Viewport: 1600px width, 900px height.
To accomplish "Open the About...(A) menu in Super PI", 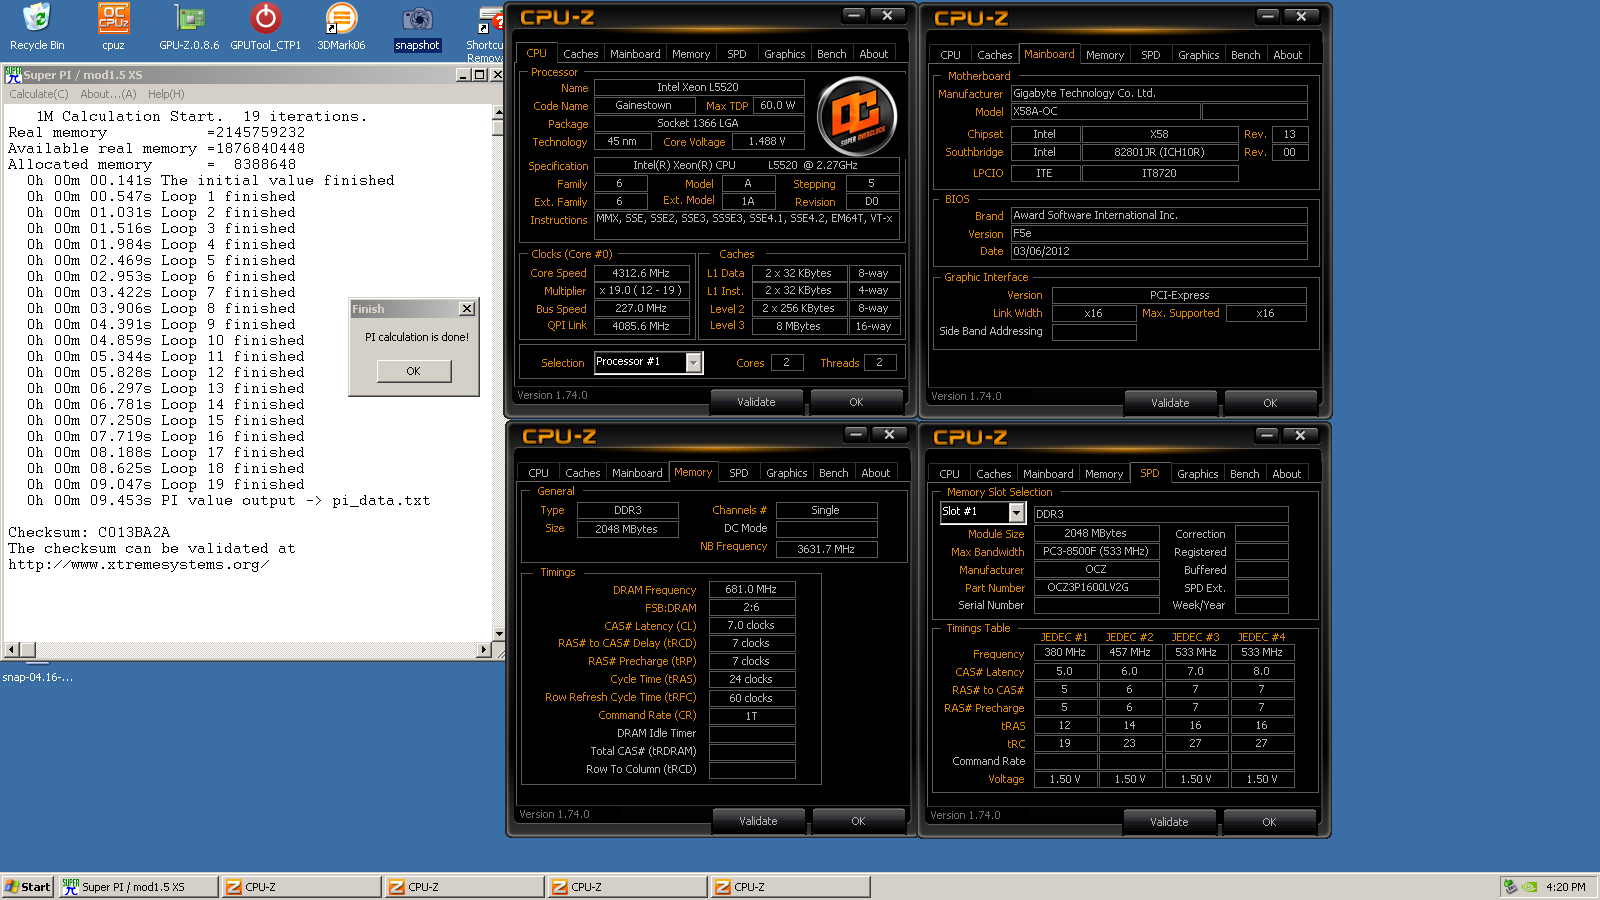I will click(x=108, y=94).
